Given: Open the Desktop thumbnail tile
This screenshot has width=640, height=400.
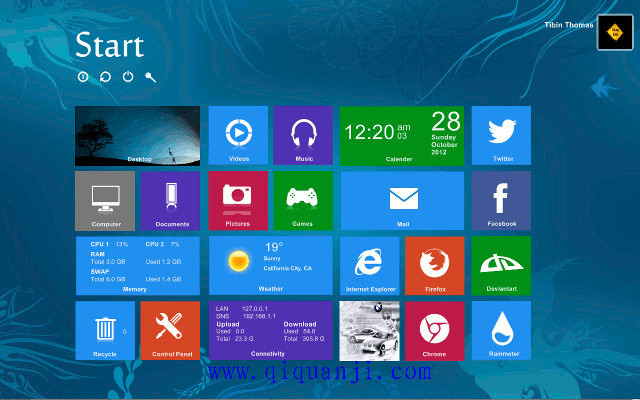Looking at the screenshot, I should tap(138, 135).
